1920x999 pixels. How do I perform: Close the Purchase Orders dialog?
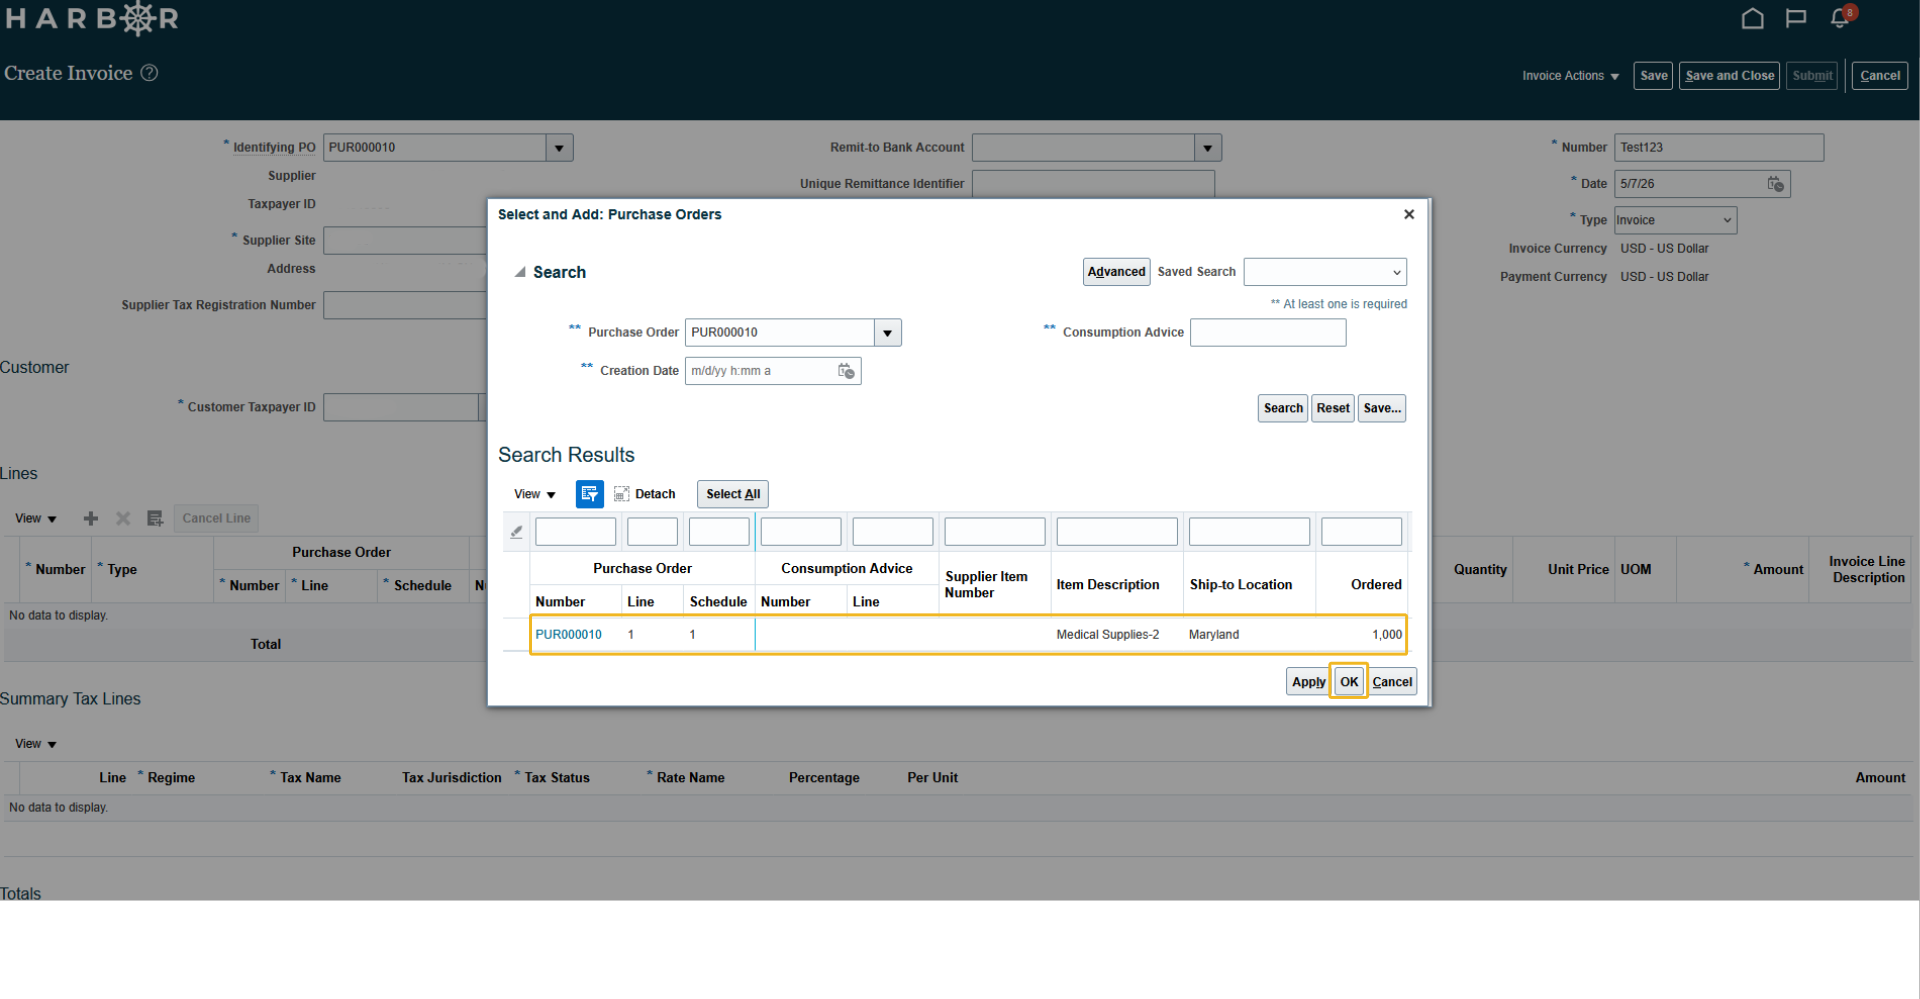(1409, 214)
